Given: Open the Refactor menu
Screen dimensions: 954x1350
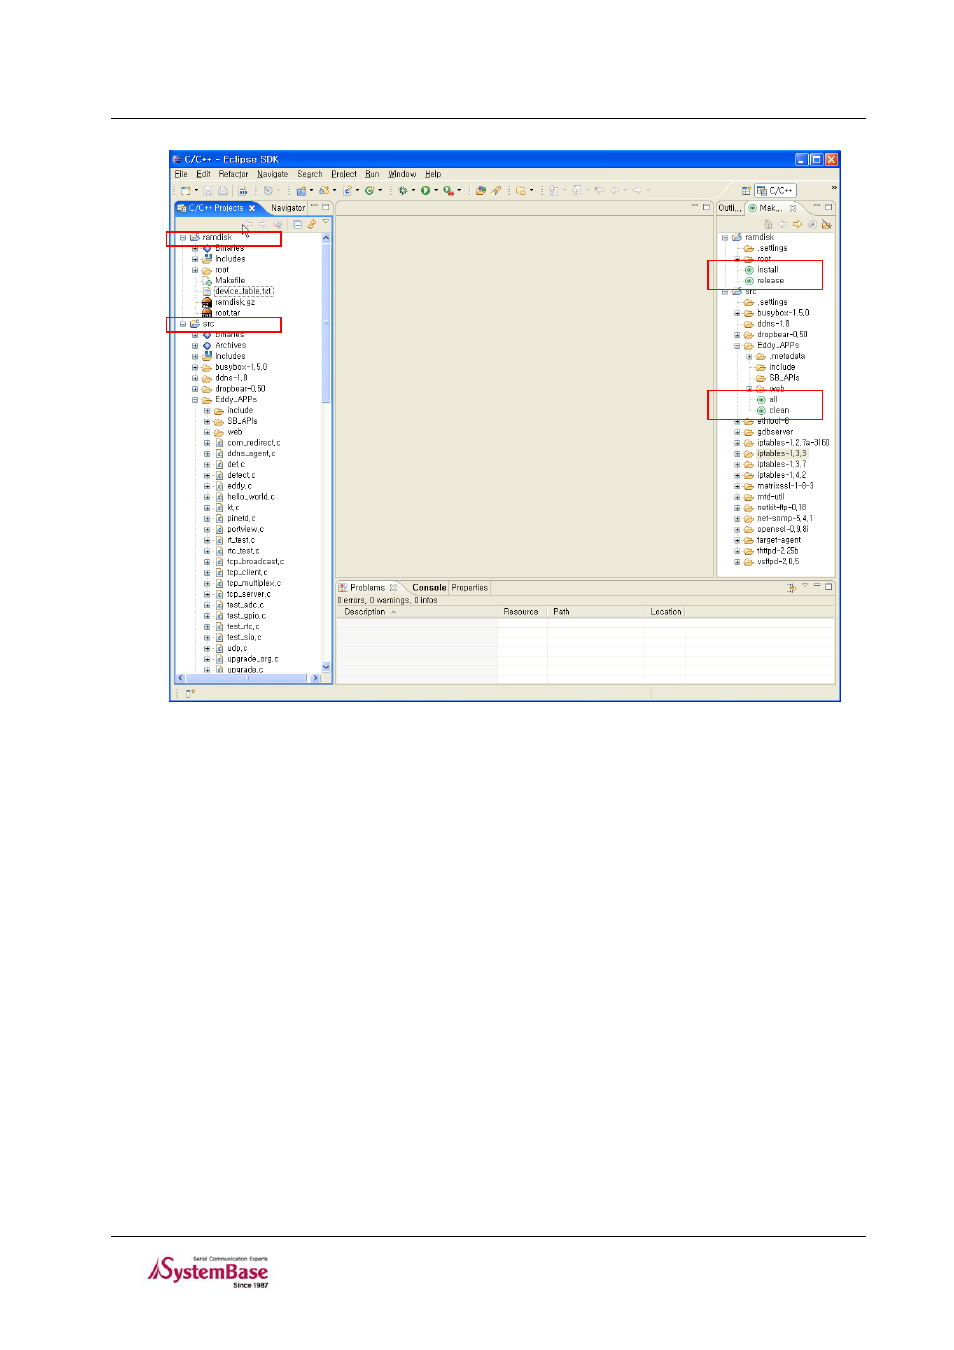Looking at the screenshot, I should (233, 174).
